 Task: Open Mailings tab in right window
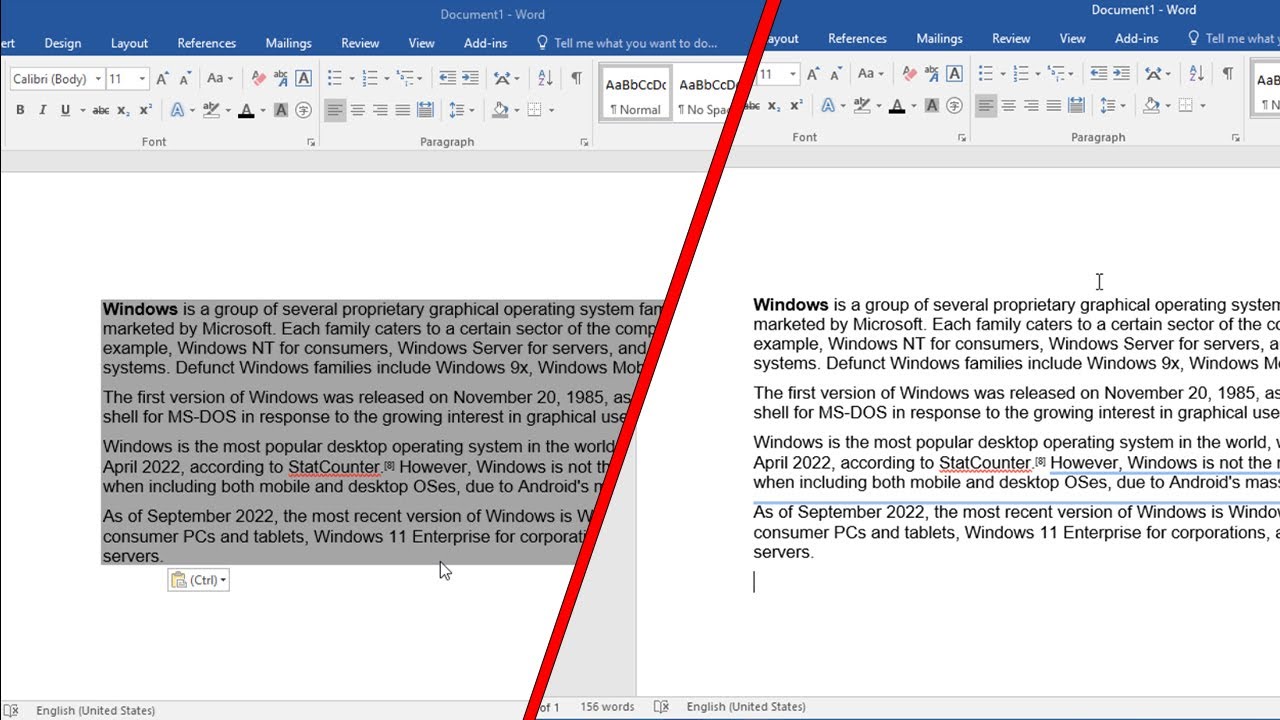pyautogui.click(x=939, y=39)
